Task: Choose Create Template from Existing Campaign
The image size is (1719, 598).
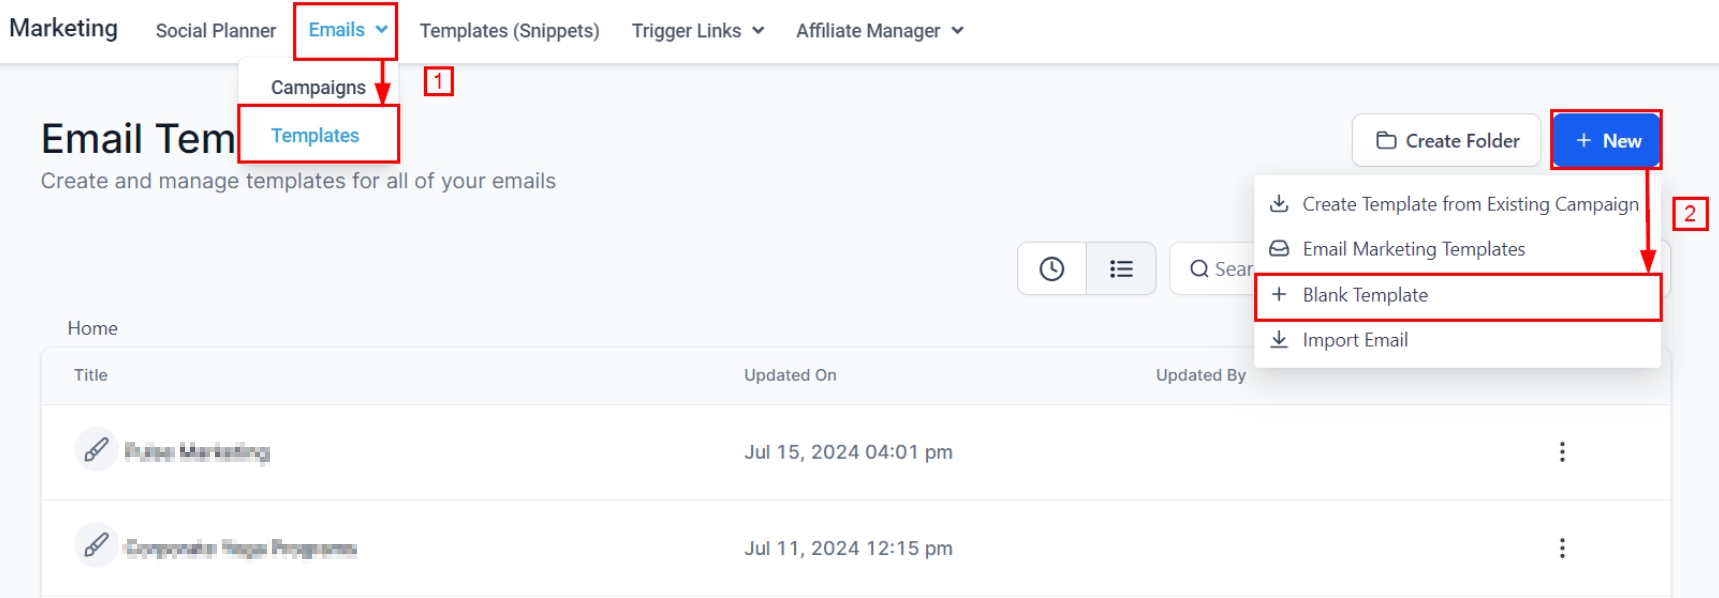Action: (x=1470, y=204)
